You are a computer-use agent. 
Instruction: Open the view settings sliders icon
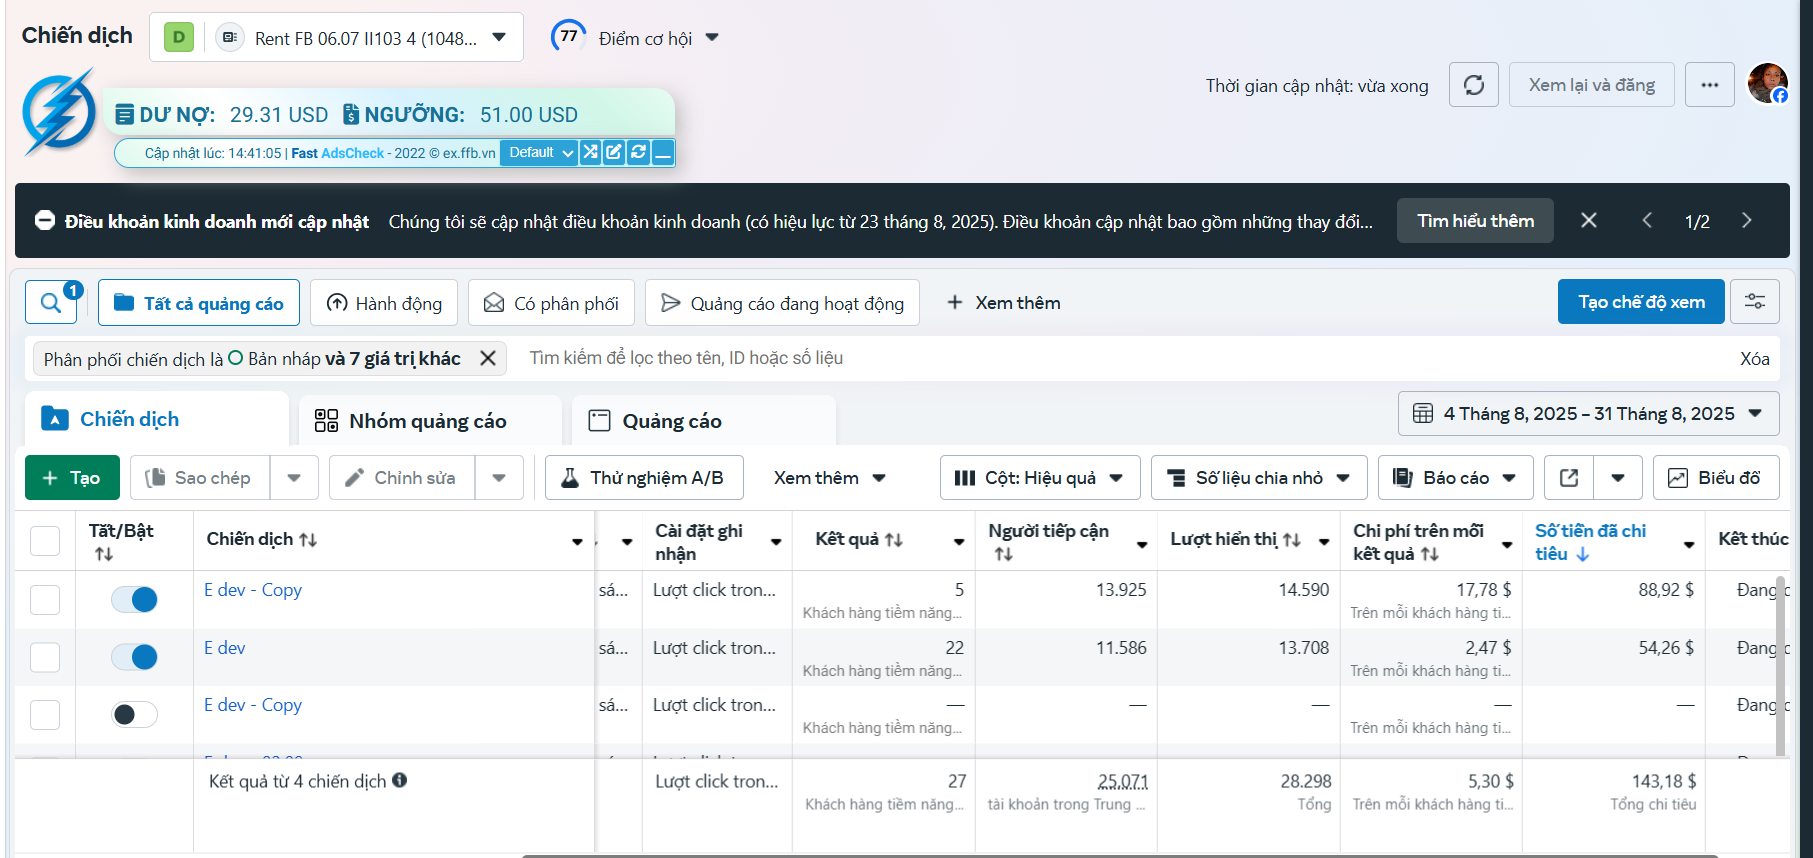[1755, 301]
